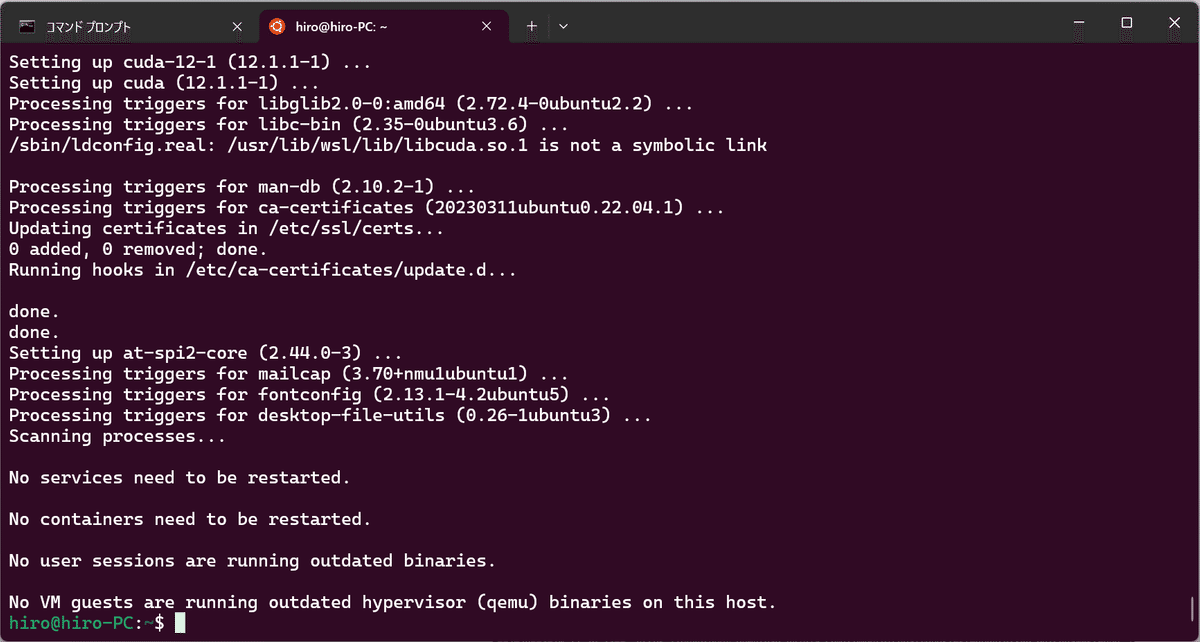The image size is (1200, 642).
Task: Select the hiro@hiro-PC: ~ tab title
Action: (x=341, y=27)
